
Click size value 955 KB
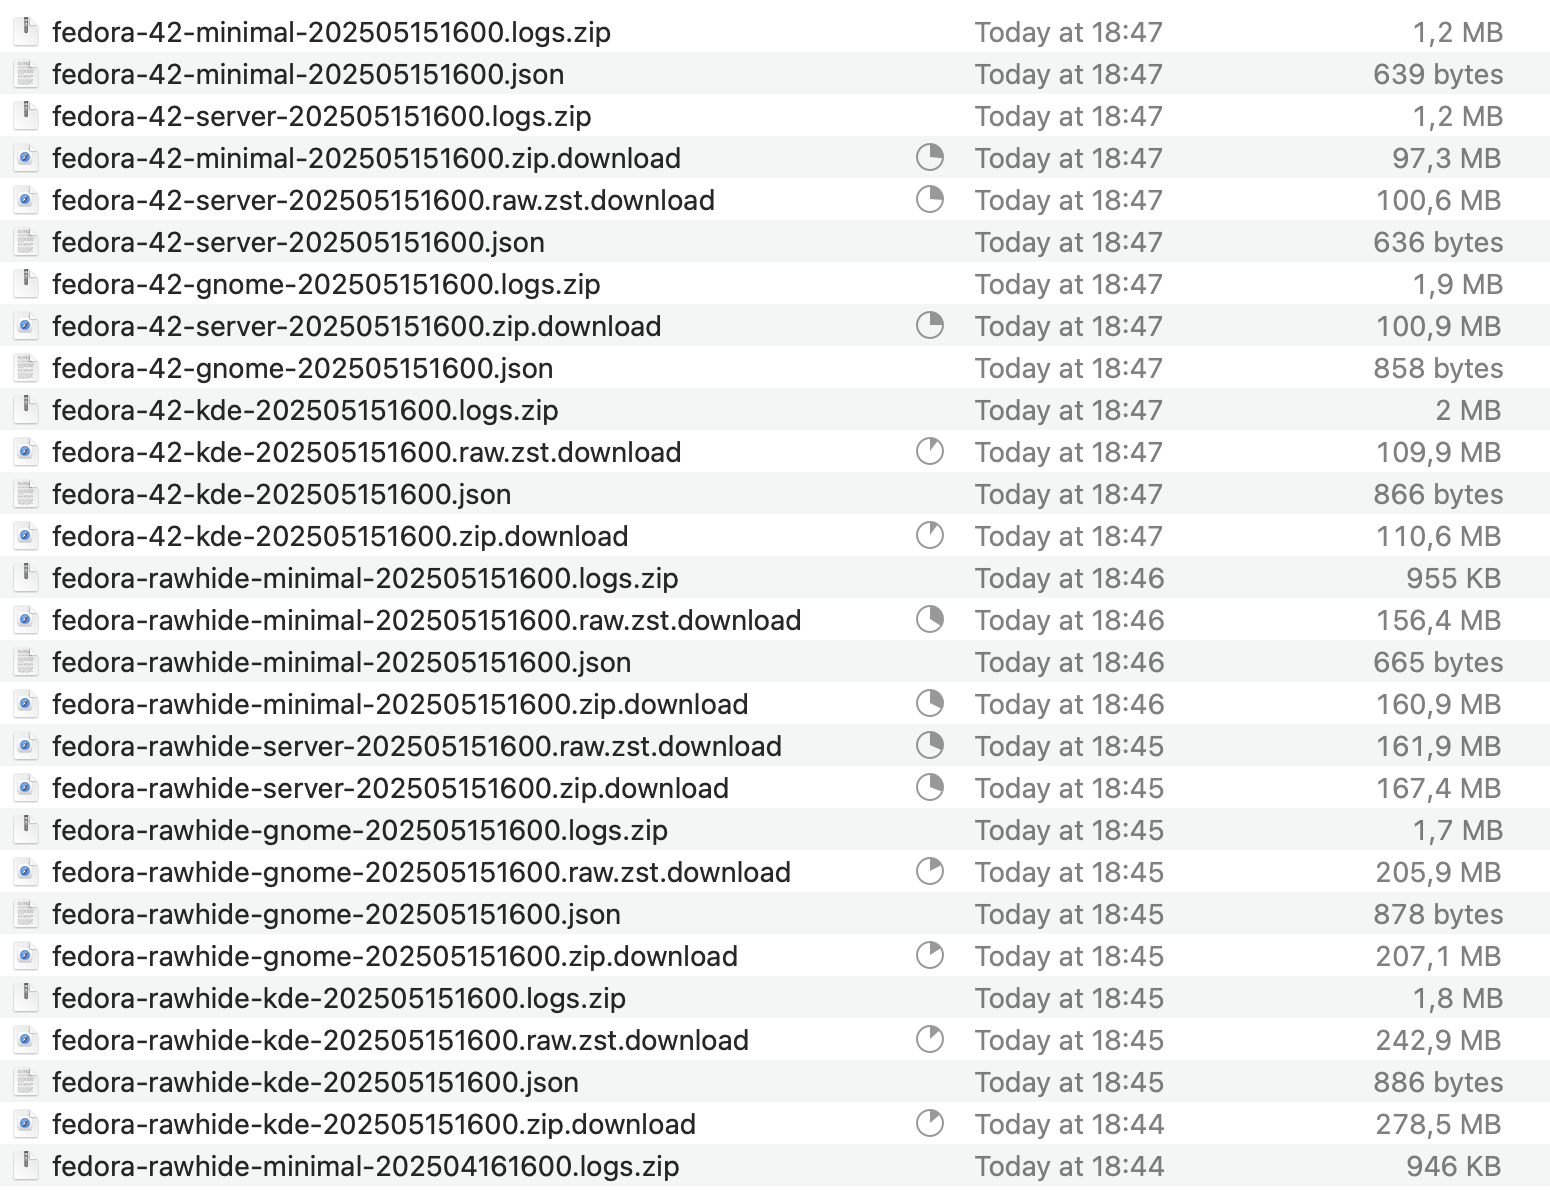(1454, 578)
